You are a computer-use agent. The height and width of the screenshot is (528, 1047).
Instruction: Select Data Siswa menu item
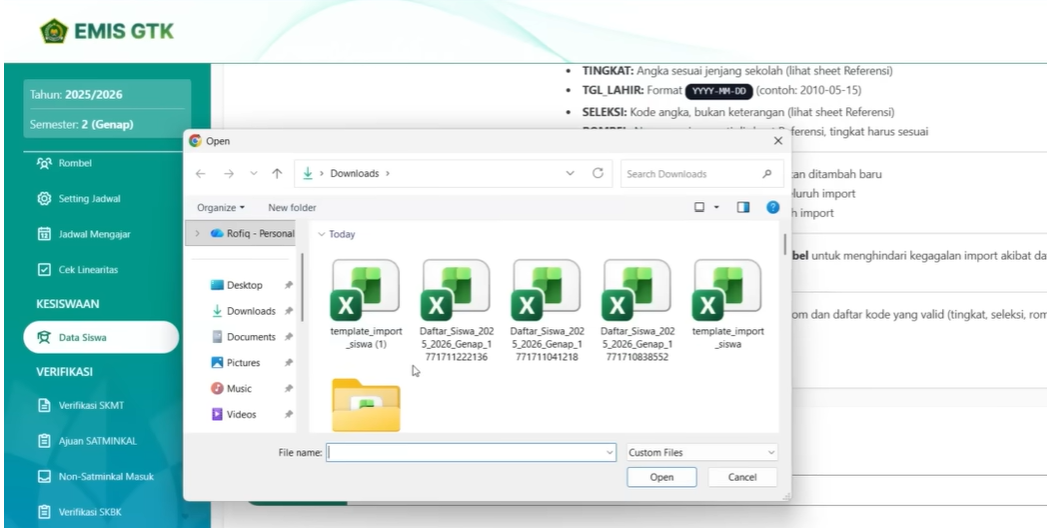tap(101, 337)
